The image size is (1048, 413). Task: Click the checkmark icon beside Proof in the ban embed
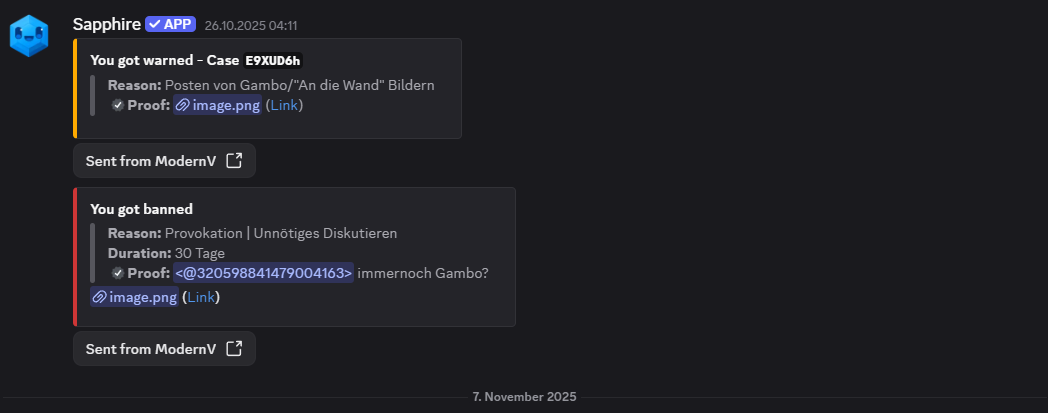117,273
